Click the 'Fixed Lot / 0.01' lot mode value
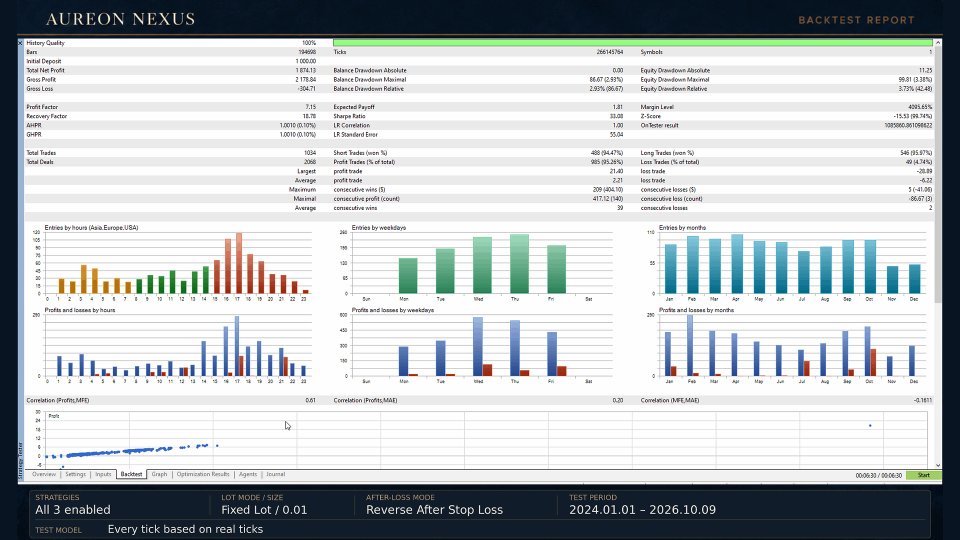960x540 pixels. pyautogui.click(x=264, y=510)
